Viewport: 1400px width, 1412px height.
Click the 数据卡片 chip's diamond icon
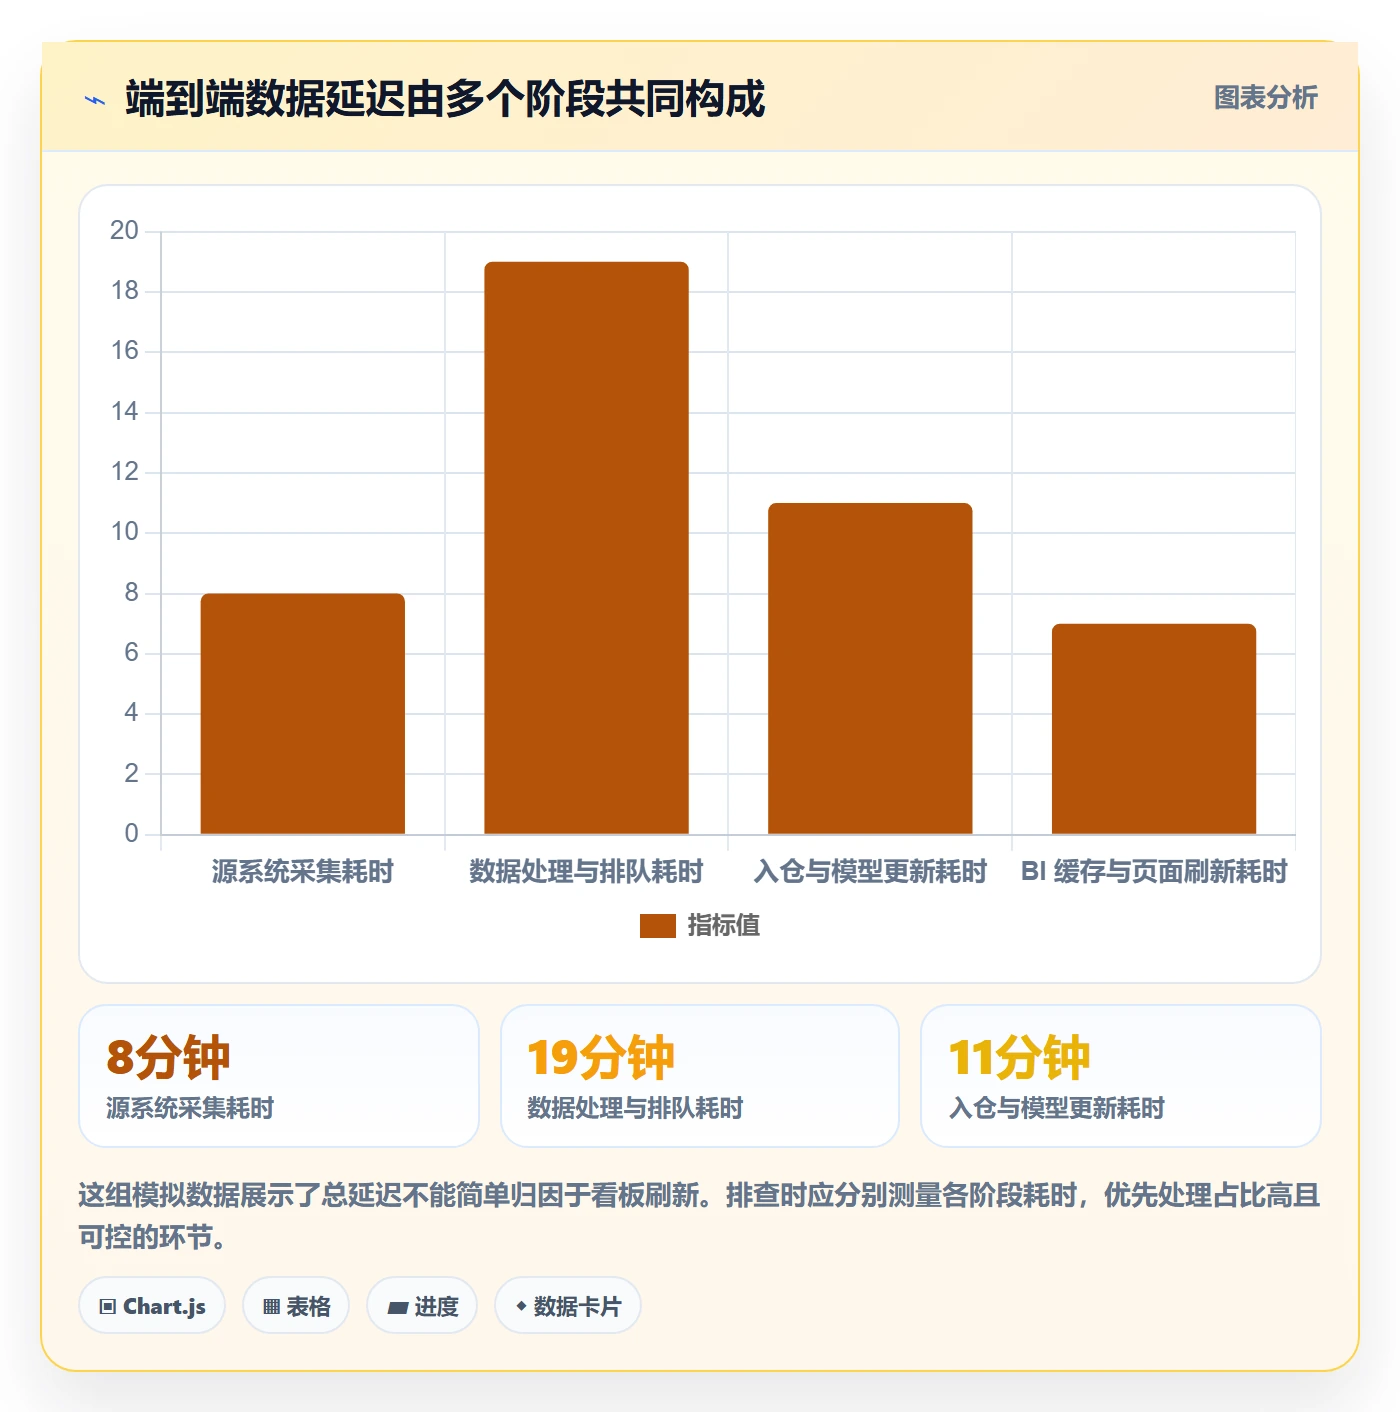click(521, 1306)
